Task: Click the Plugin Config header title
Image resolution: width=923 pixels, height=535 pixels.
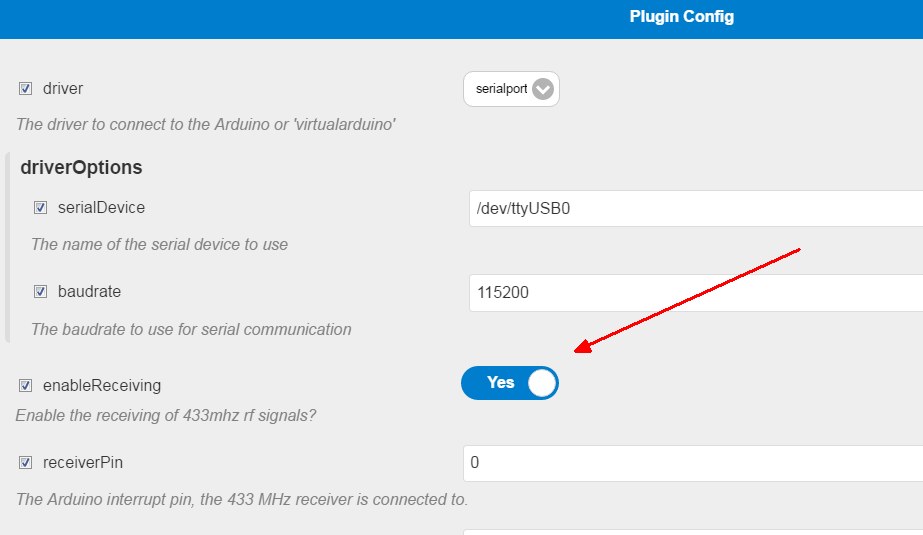Action: click(682, 16)
